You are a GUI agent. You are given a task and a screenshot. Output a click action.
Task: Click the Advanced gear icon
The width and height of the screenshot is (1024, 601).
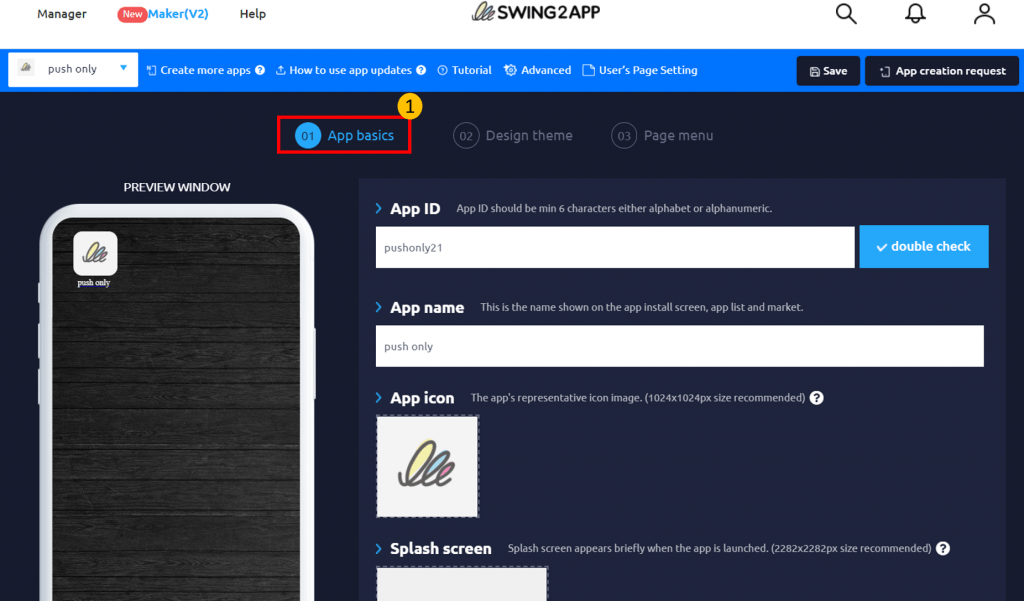tap(510, 70)
